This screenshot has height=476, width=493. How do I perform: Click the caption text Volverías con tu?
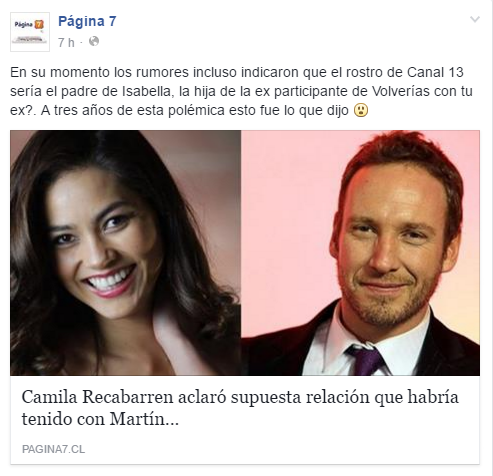tap(422, 91)
